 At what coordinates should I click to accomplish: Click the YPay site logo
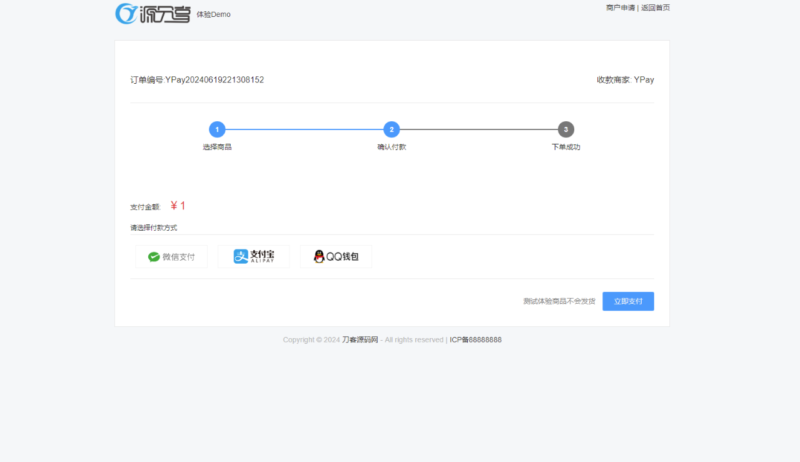click(x=153, y=14)
